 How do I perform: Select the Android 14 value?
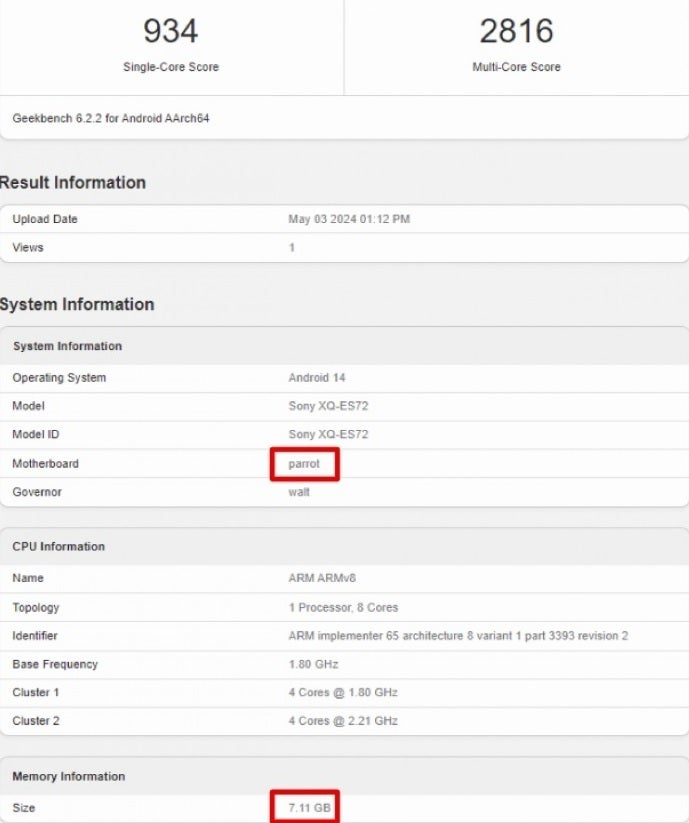pyautogui.click(x=316, y=378)
